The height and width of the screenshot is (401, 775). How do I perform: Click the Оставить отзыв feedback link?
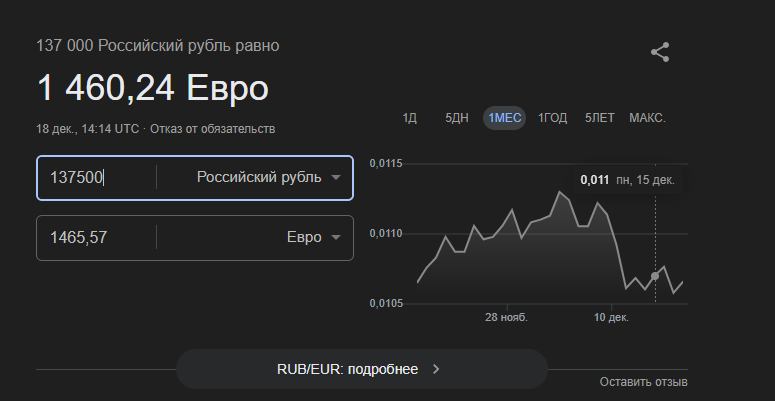click(643, 382)
